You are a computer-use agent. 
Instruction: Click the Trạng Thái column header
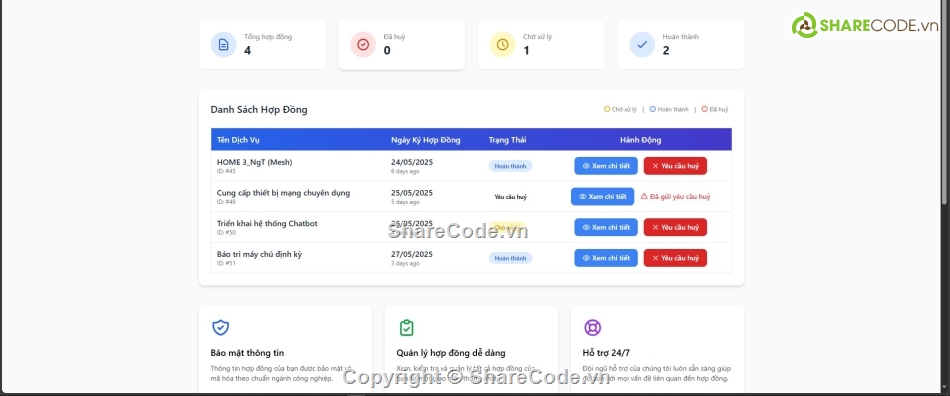pos(507,140)
